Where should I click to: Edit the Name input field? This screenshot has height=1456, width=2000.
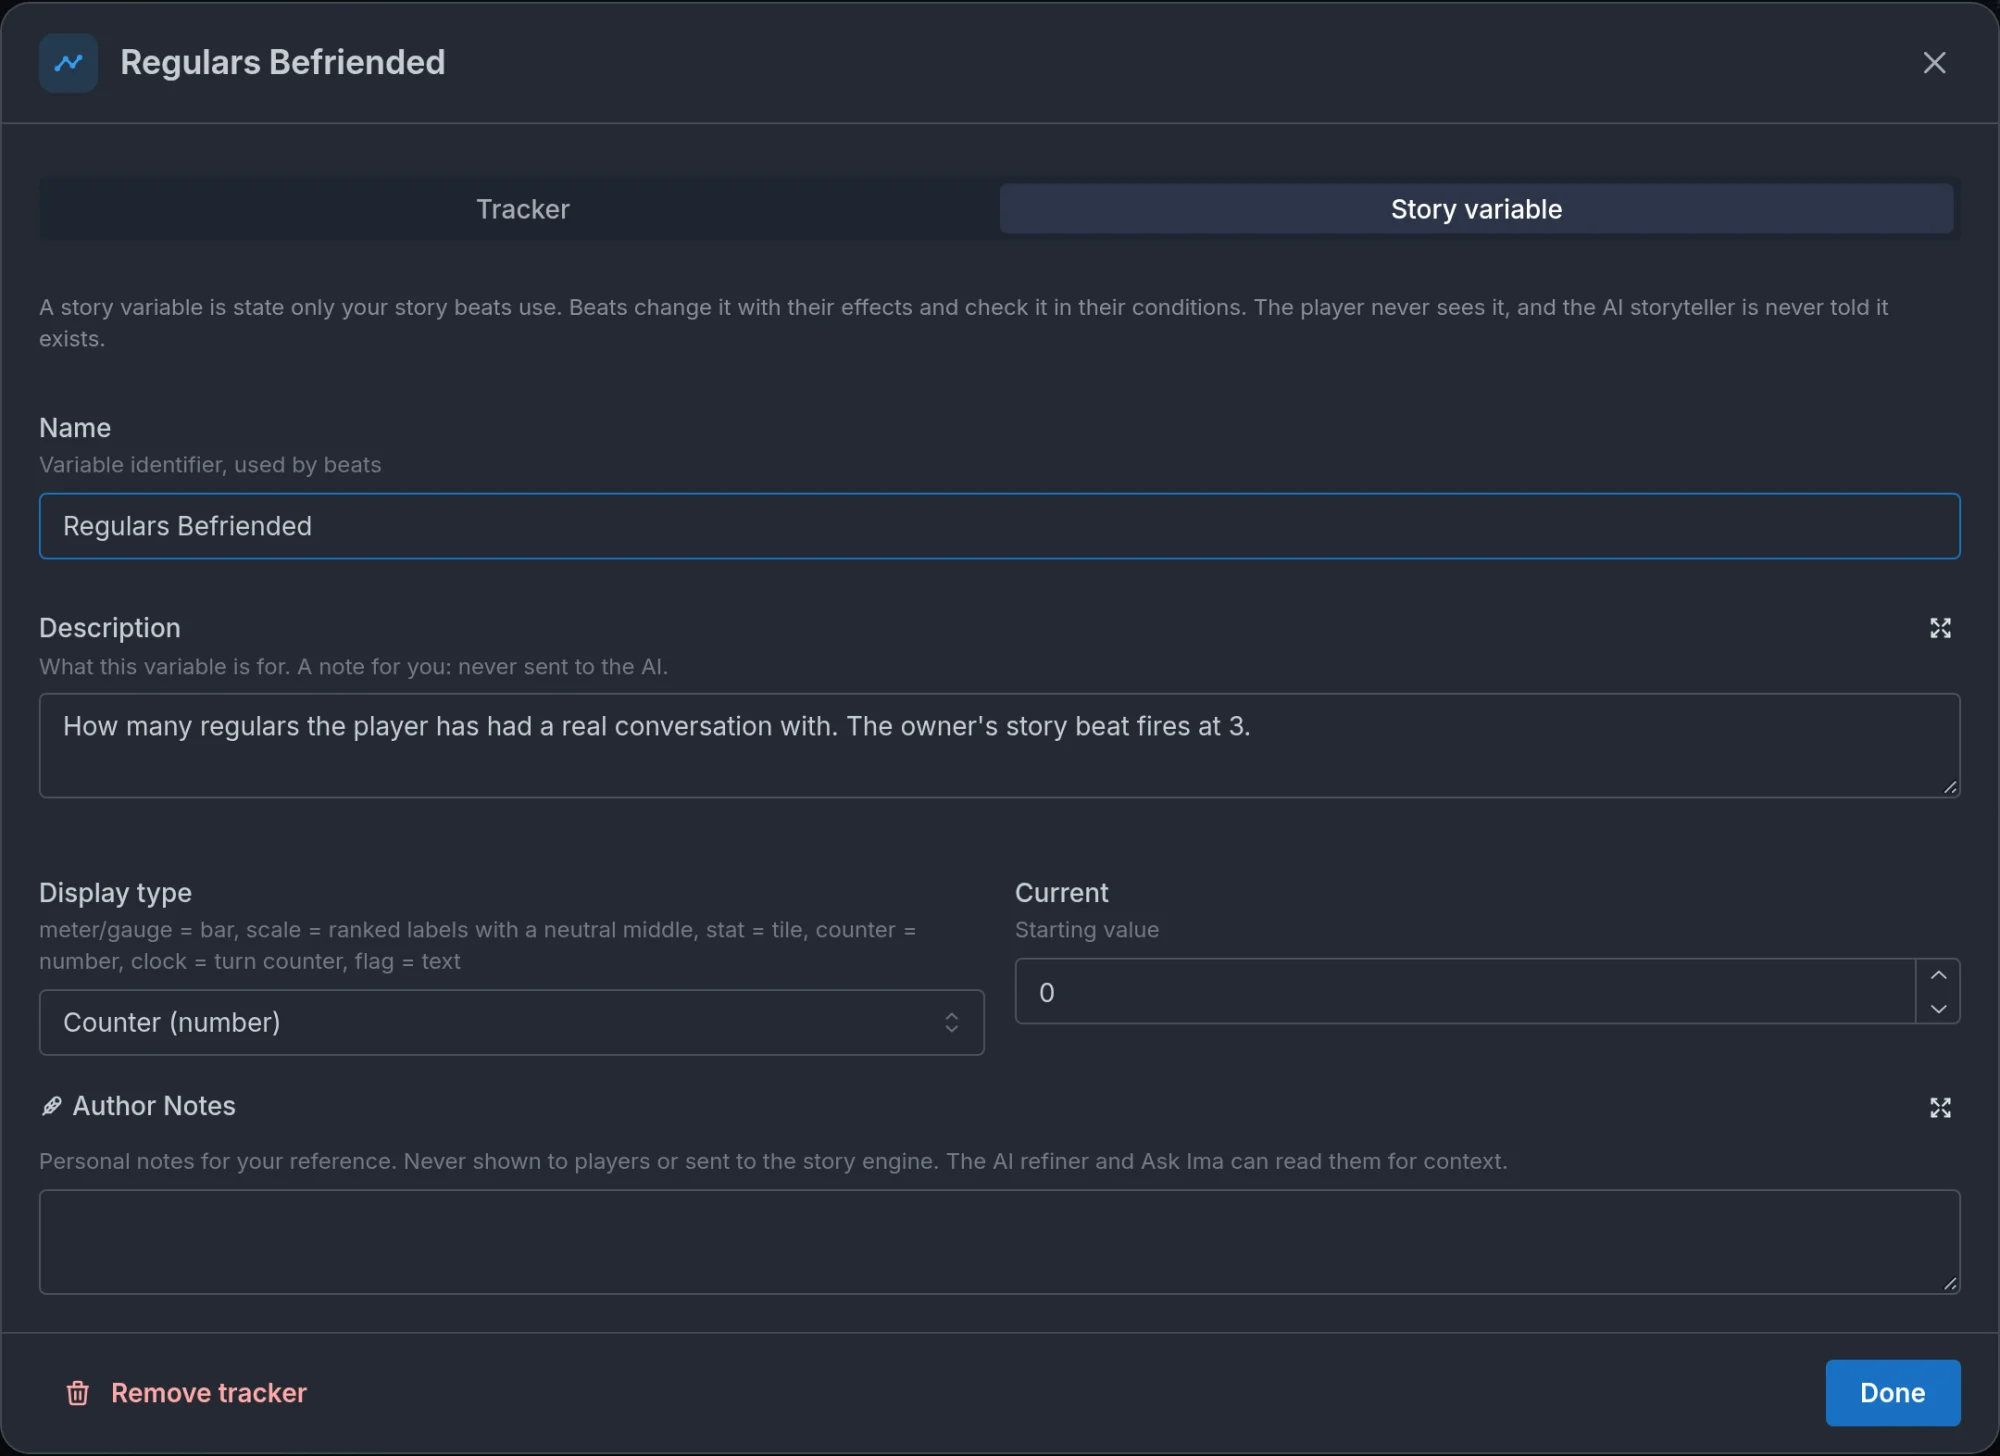[x=999, y=526]
